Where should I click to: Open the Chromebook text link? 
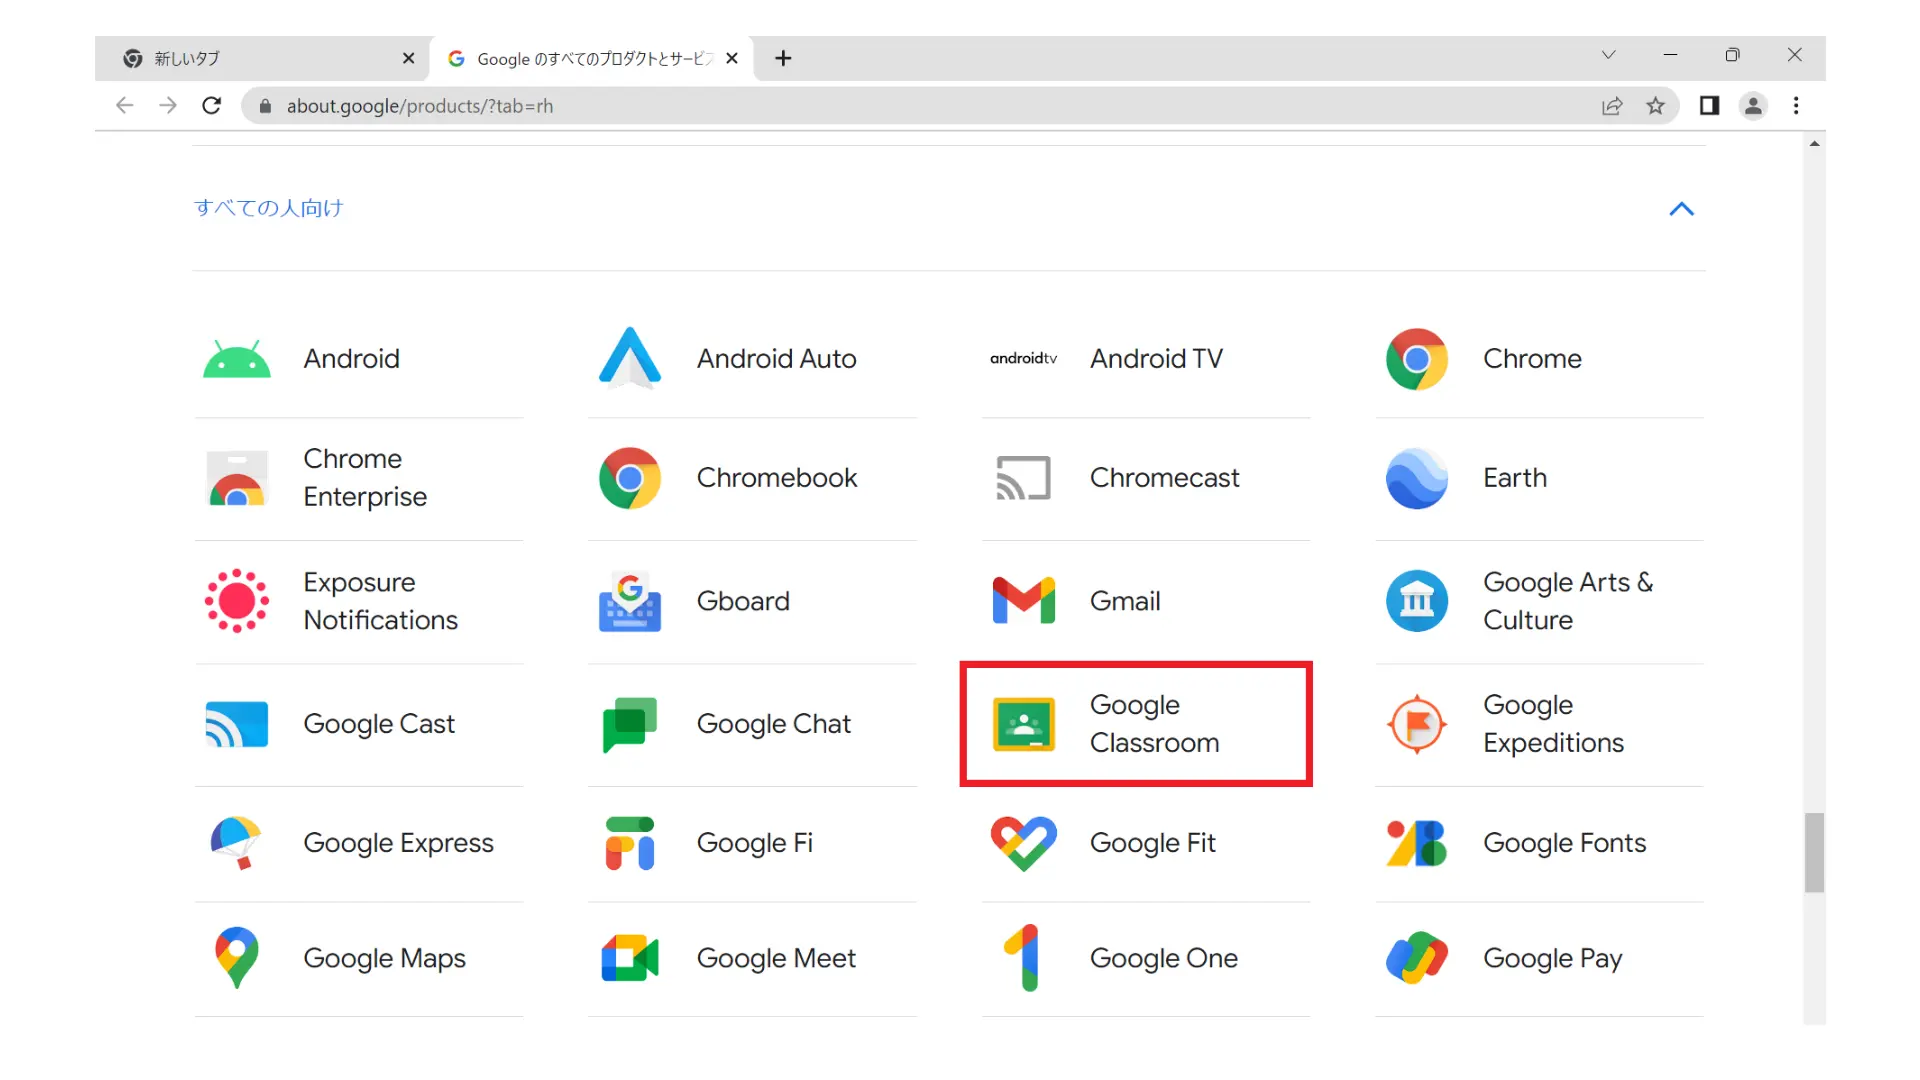tap(777, 478)
